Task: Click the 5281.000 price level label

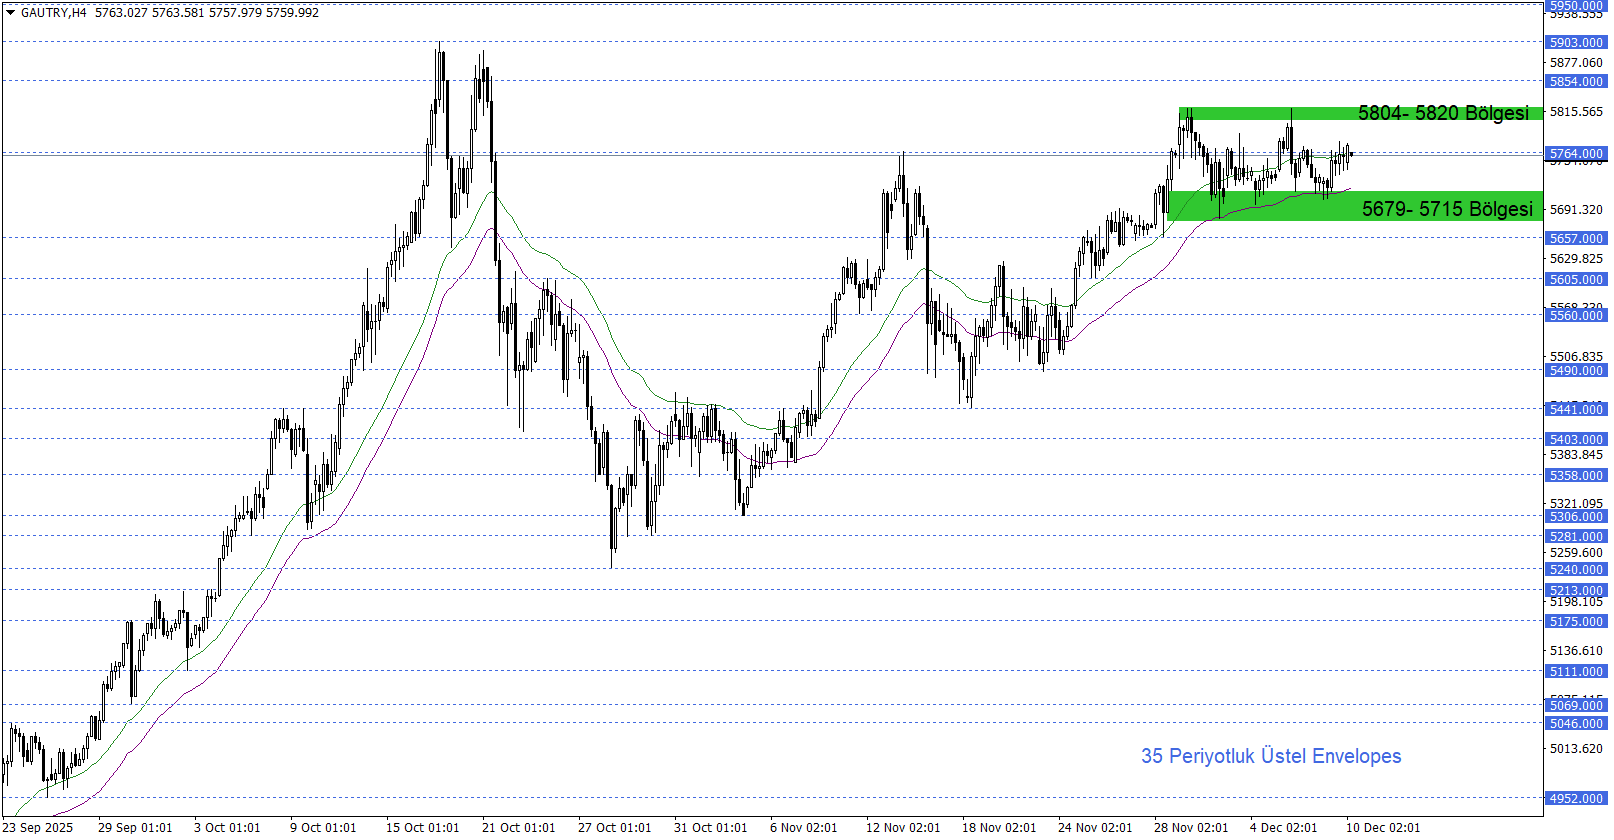Action: (1576, 536)
